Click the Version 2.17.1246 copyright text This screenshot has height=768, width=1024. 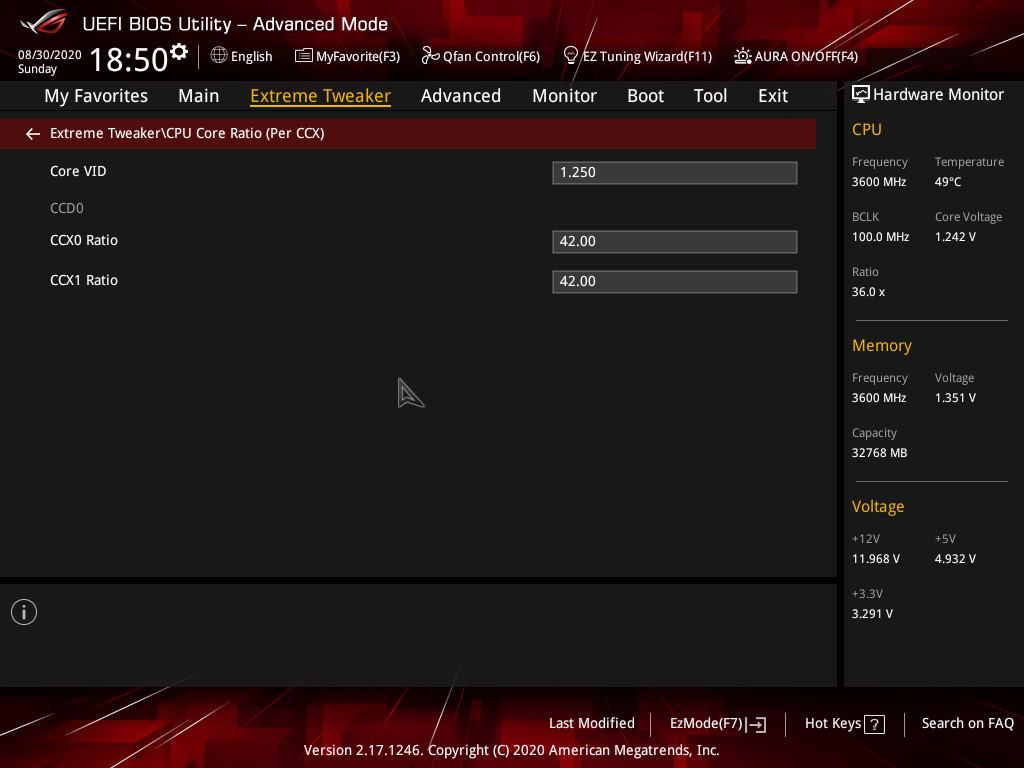coord(511,750)
